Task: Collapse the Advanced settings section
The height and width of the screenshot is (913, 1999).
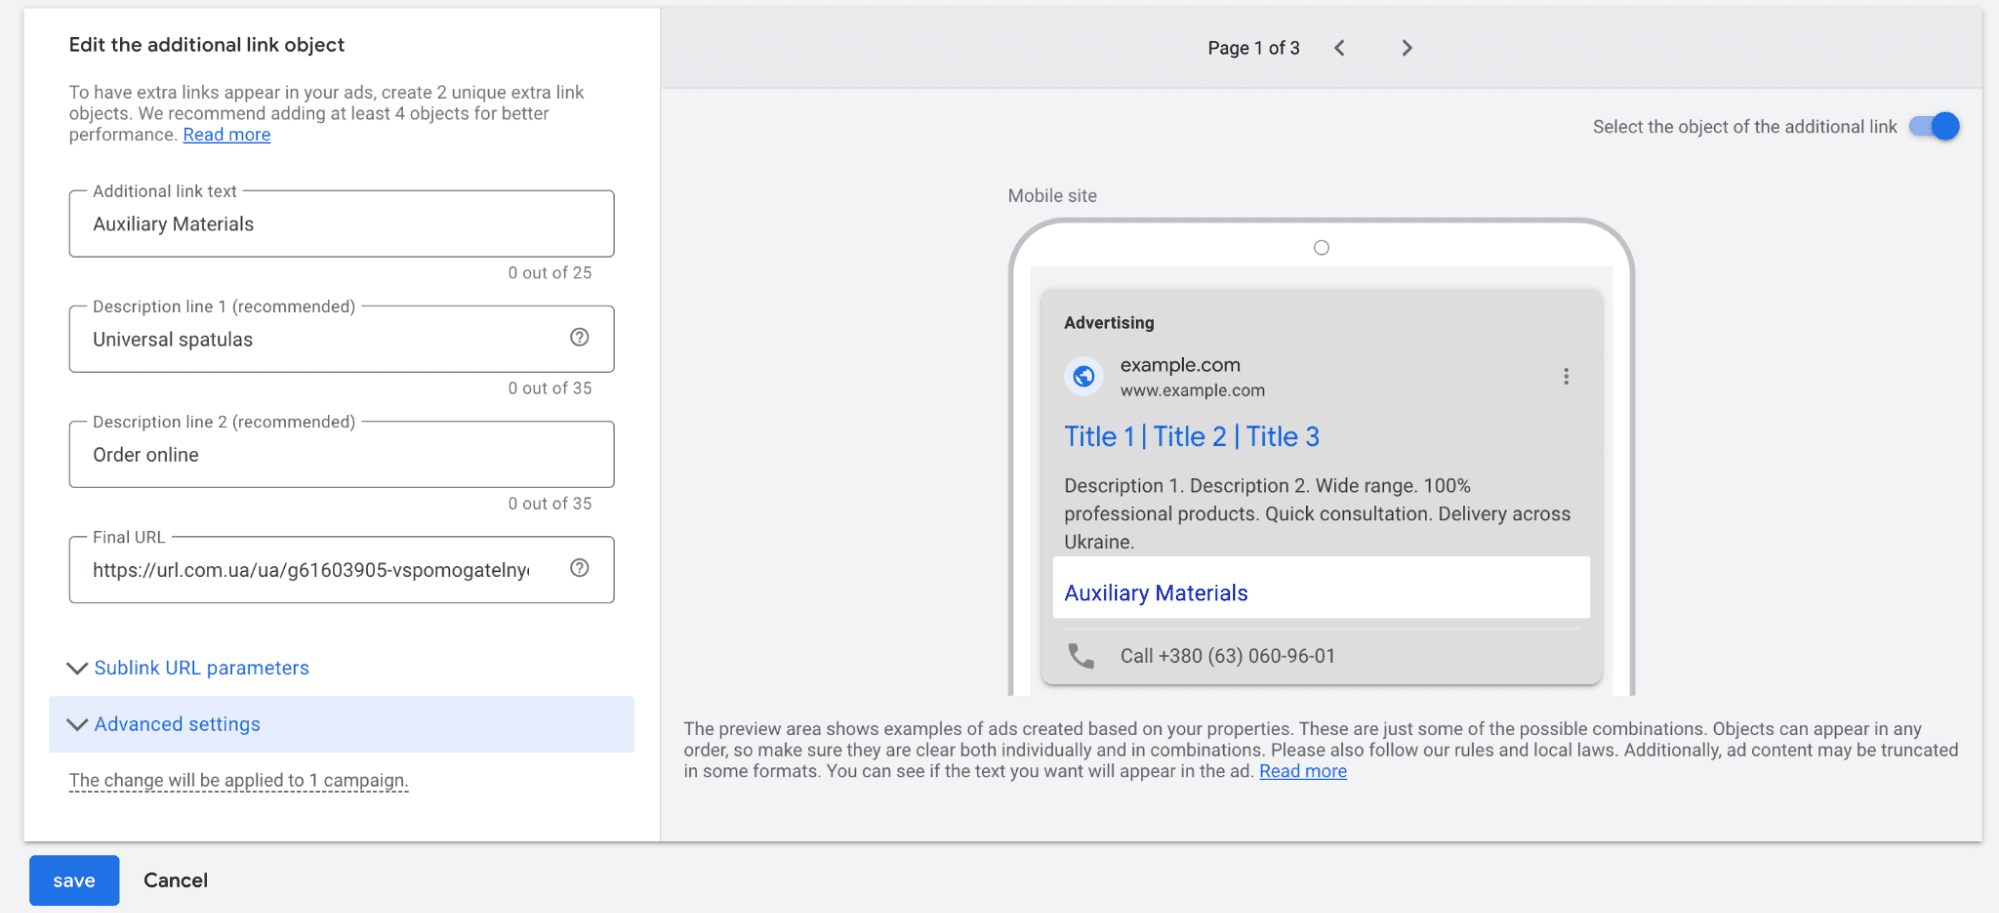Action: coord(177,723)
